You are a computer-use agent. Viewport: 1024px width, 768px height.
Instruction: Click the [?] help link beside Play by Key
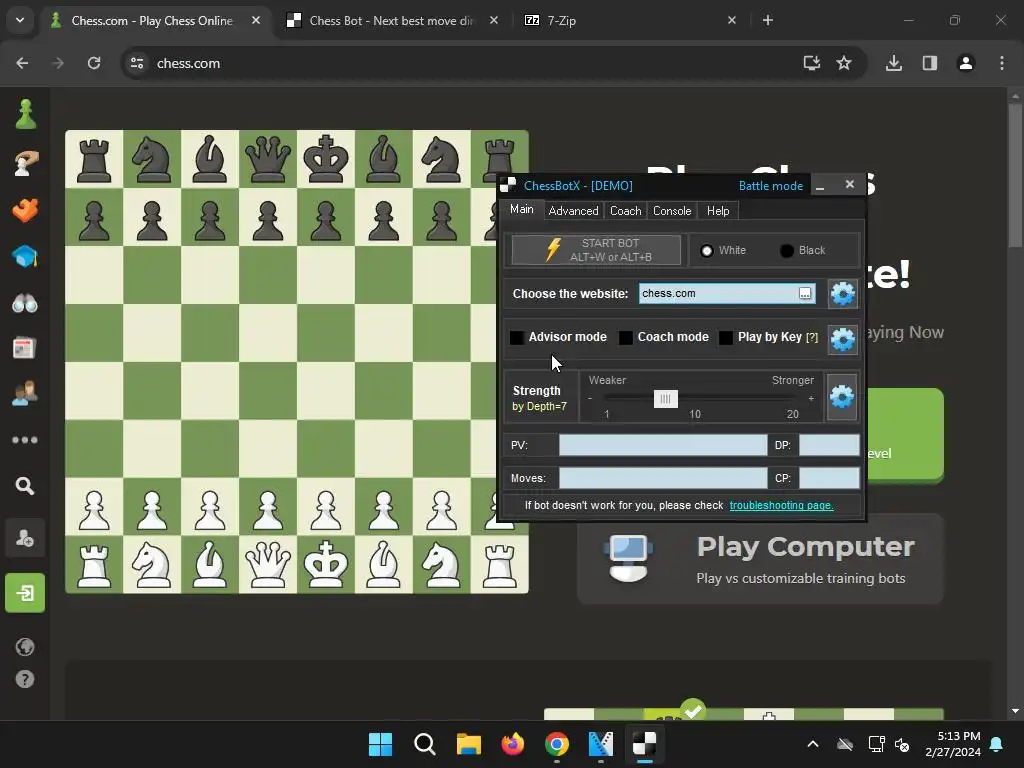pyautogui.click(x=812, y=338)
